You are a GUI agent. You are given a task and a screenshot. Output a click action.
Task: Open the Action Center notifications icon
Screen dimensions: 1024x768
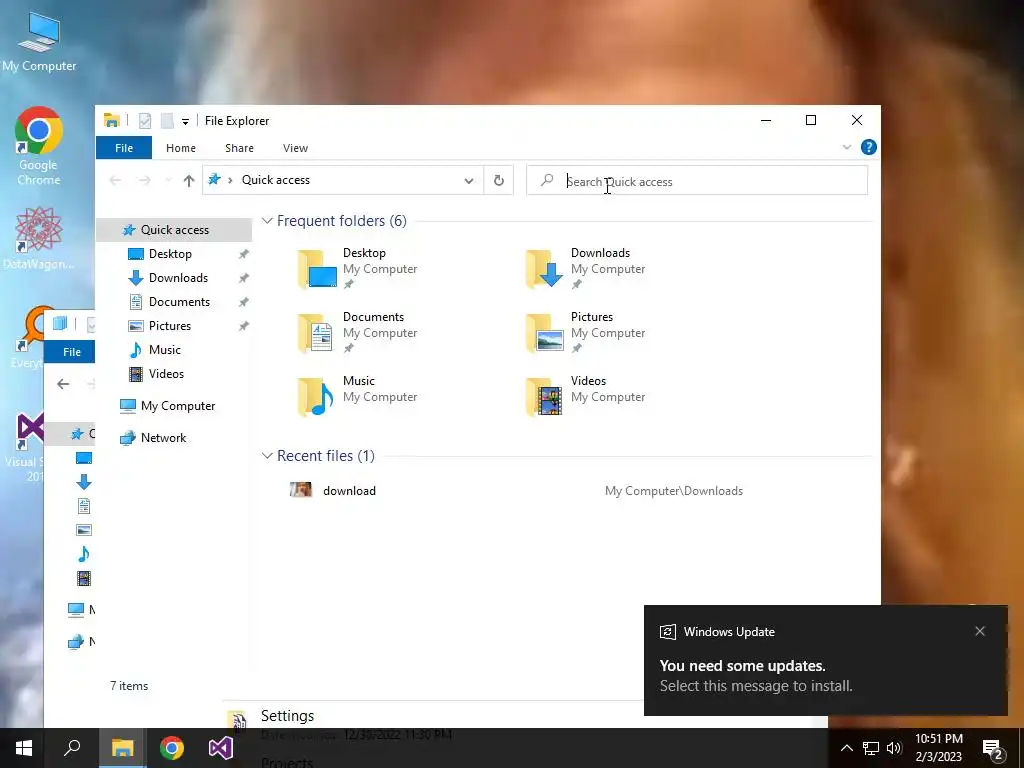993,749
